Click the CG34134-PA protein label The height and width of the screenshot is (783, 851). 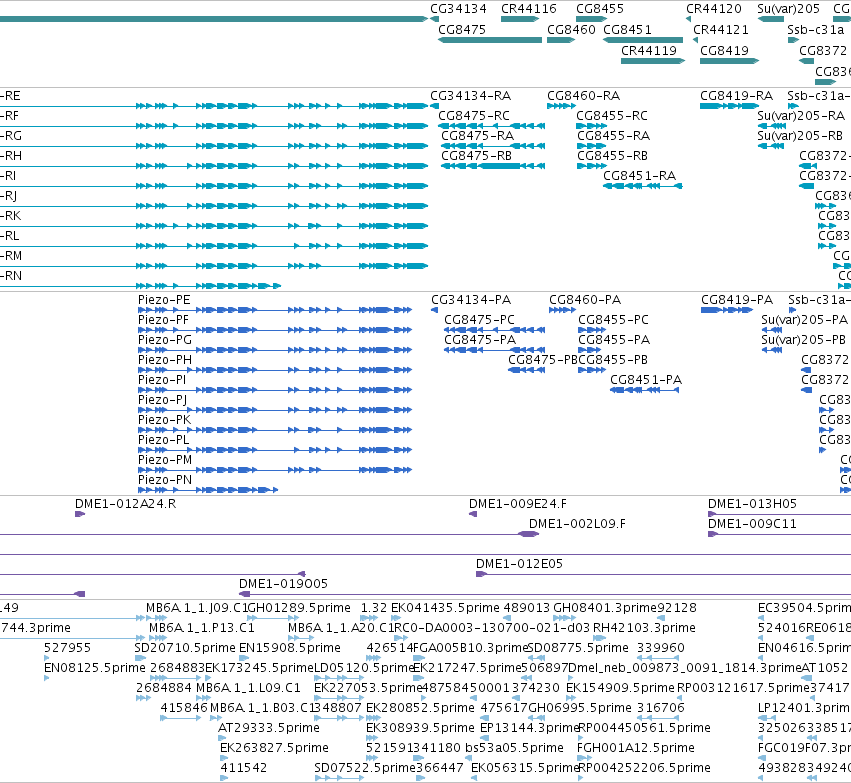[x=471, y=300]
